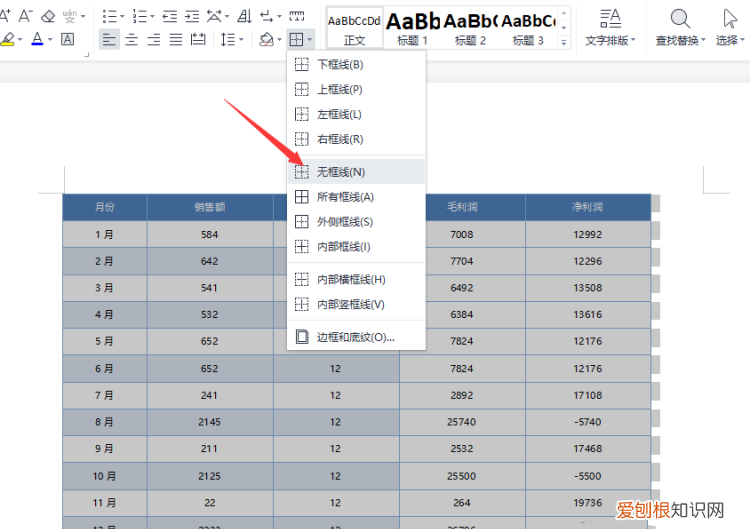Viewport: 750px width, 529px height.
Task: Click the decrease indent icon
Action: tap(169, 16)
